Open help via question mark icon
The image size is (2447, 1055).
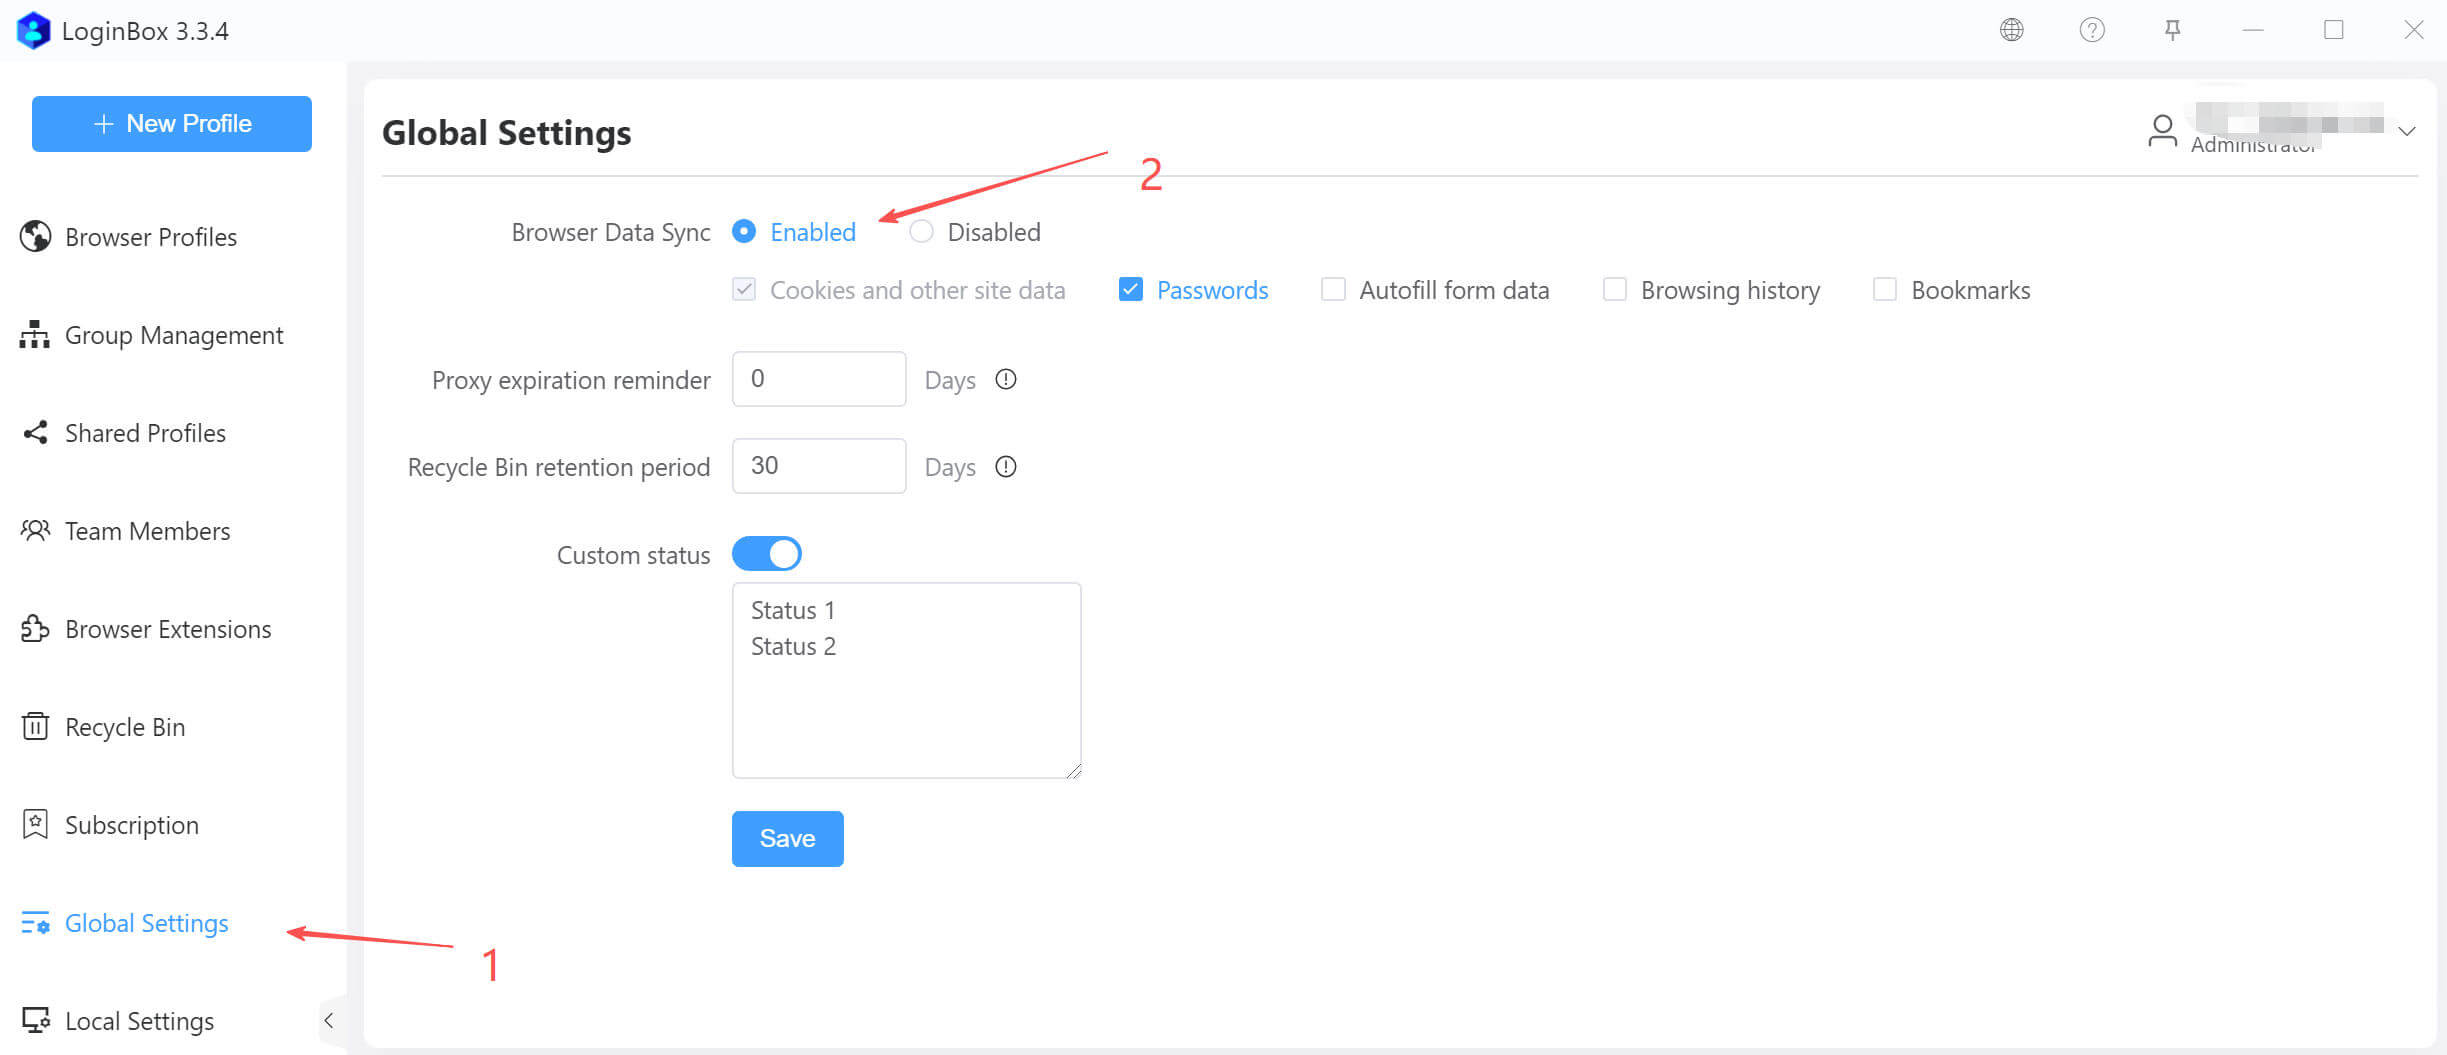coord(2091,30)
